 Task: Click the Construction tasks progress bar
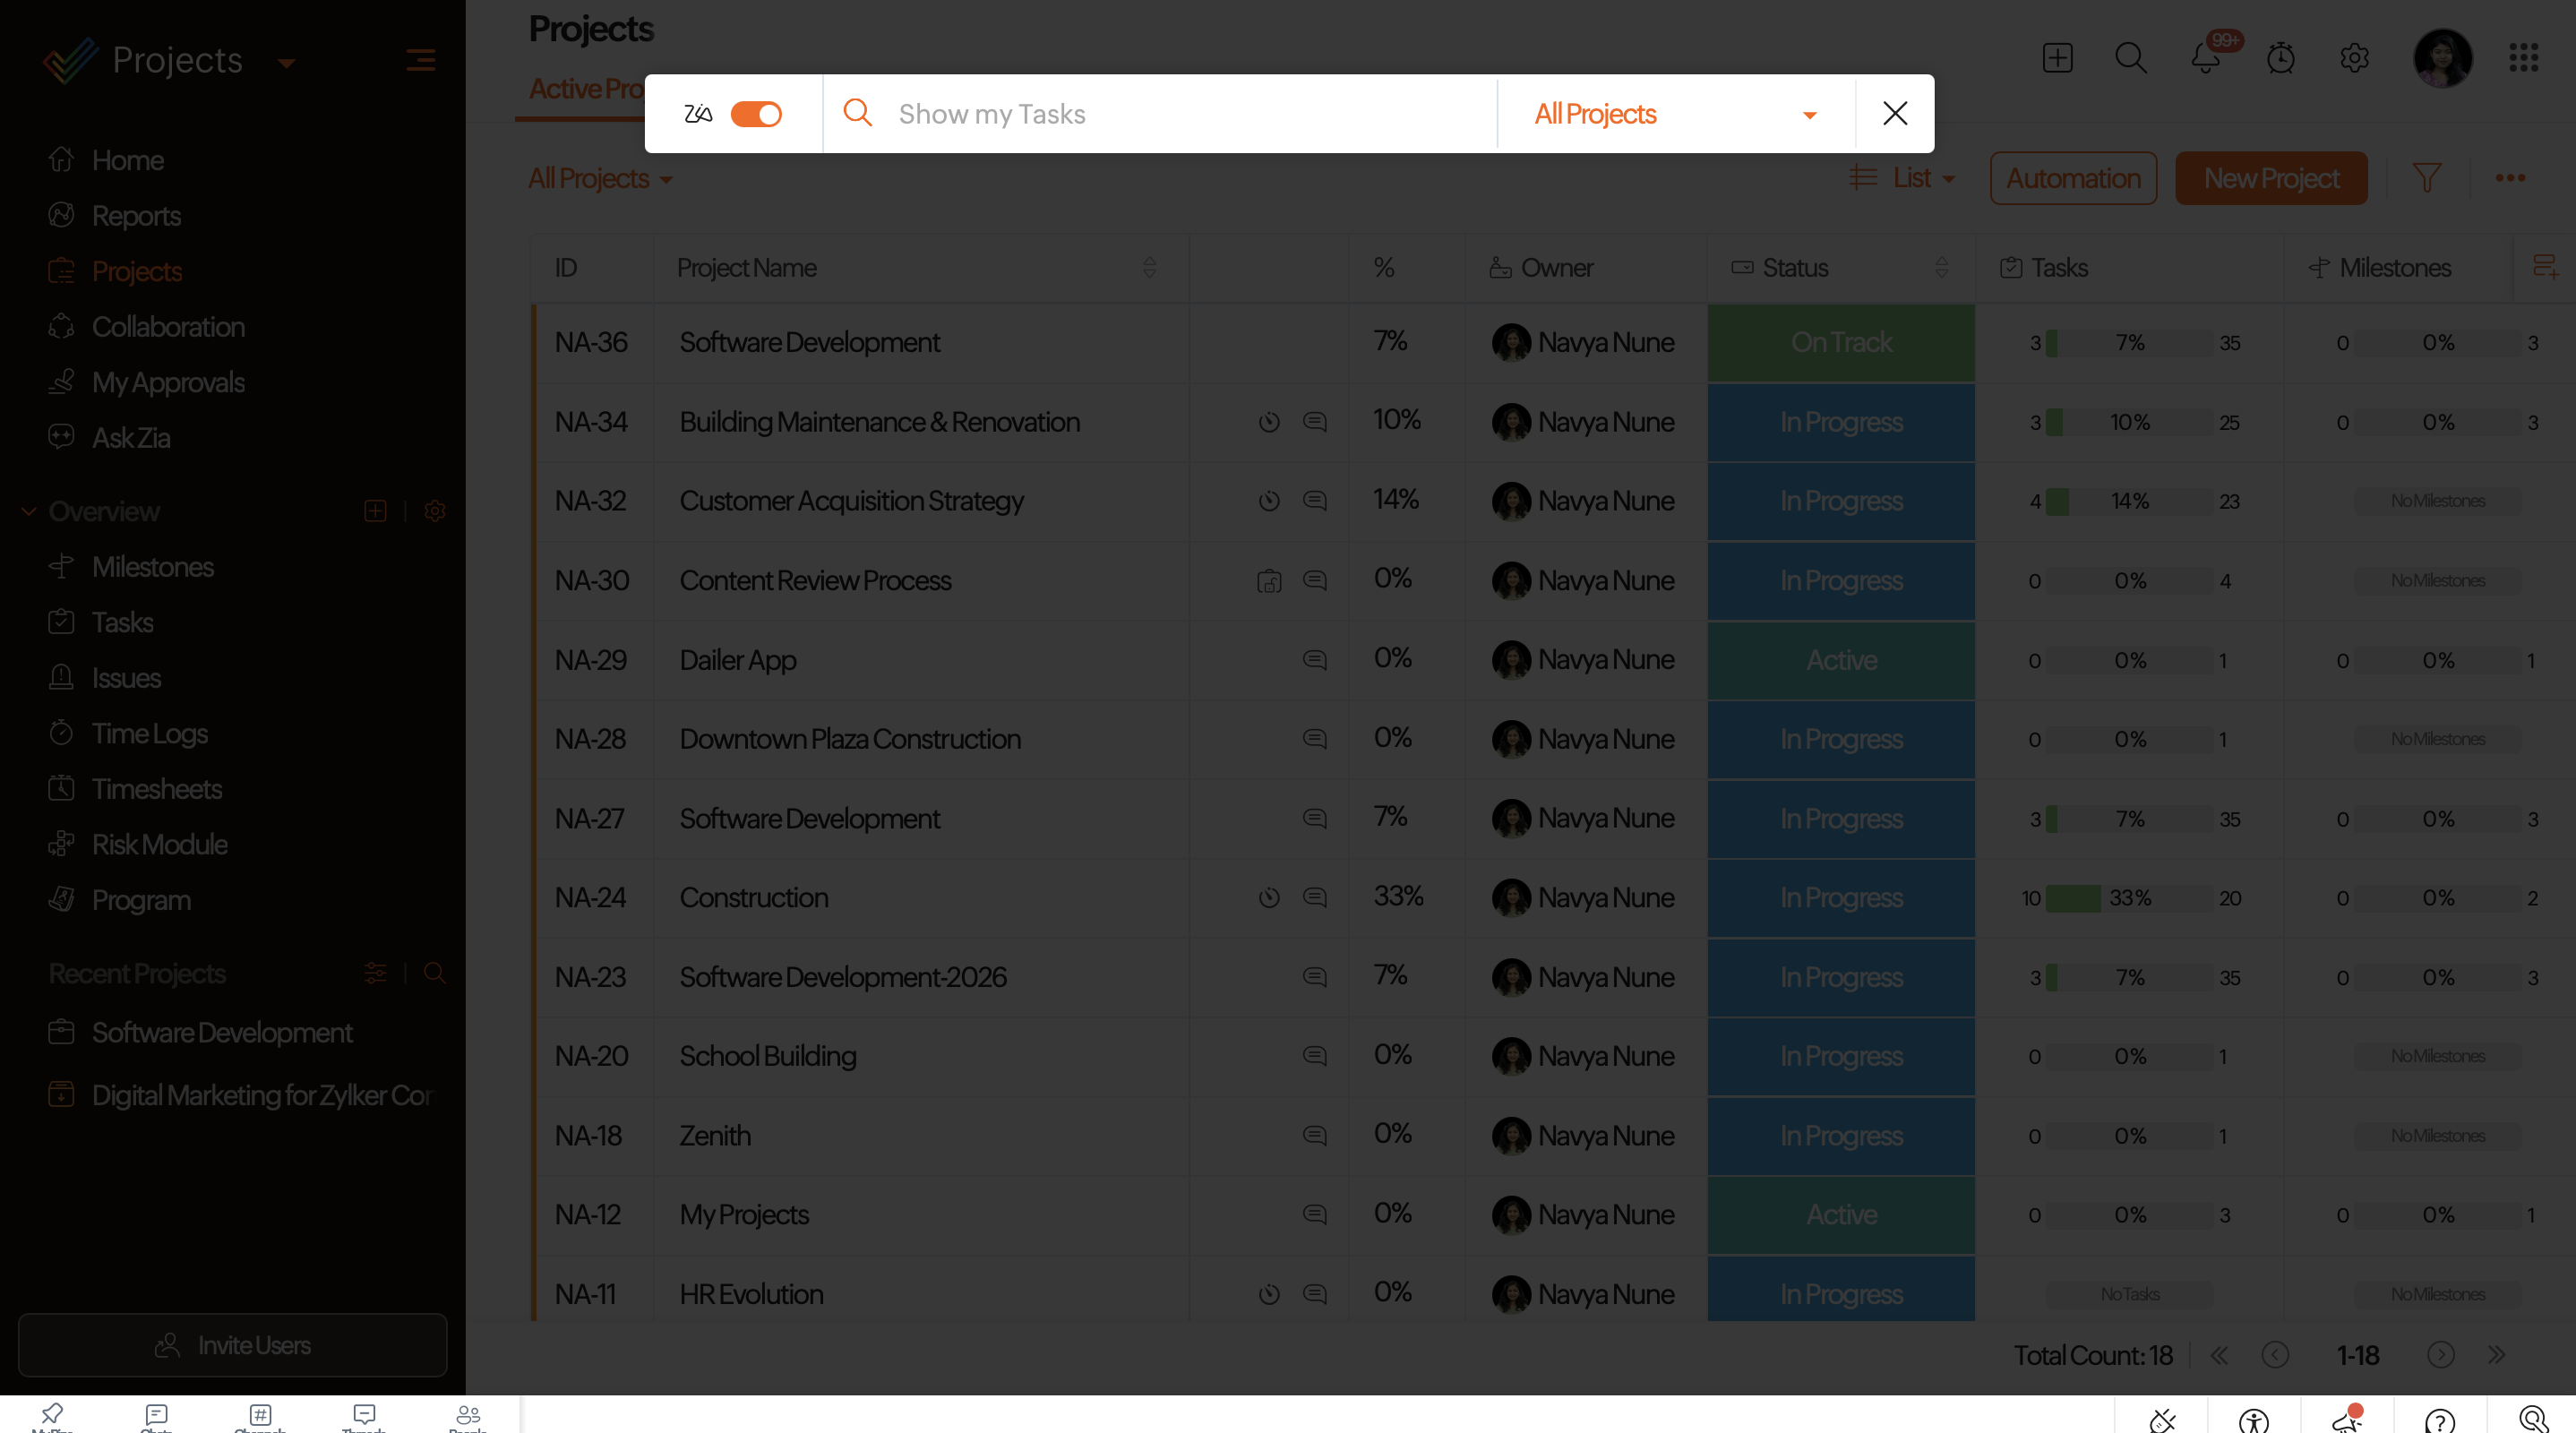click(2130, 898)
